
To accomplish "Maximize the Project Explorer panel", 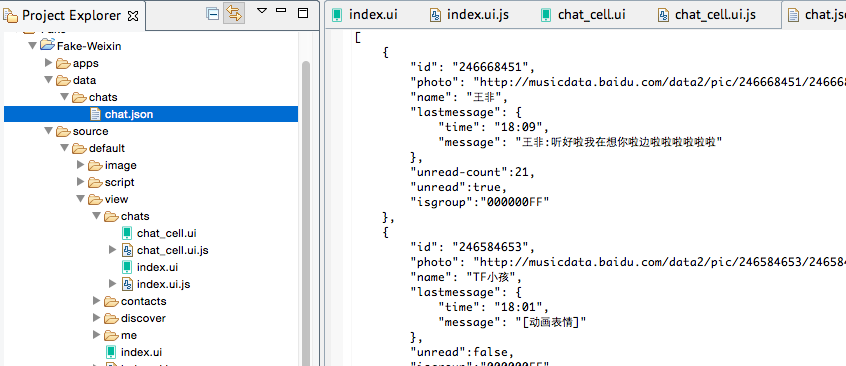I will click(303, 12).
